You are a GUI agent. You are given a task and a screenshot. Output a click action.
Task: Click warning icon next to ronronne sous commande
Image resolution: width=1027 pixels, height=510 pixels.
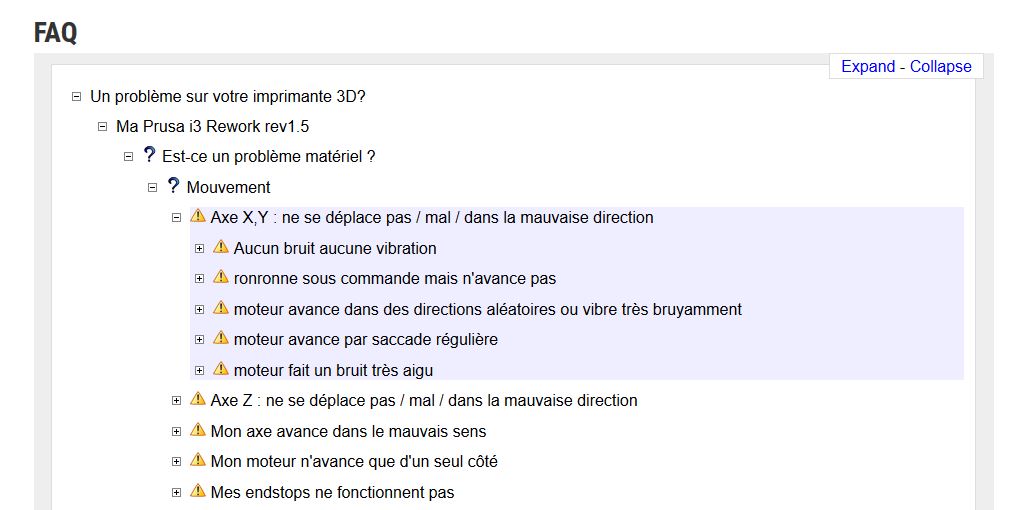[x=221, y=278]
